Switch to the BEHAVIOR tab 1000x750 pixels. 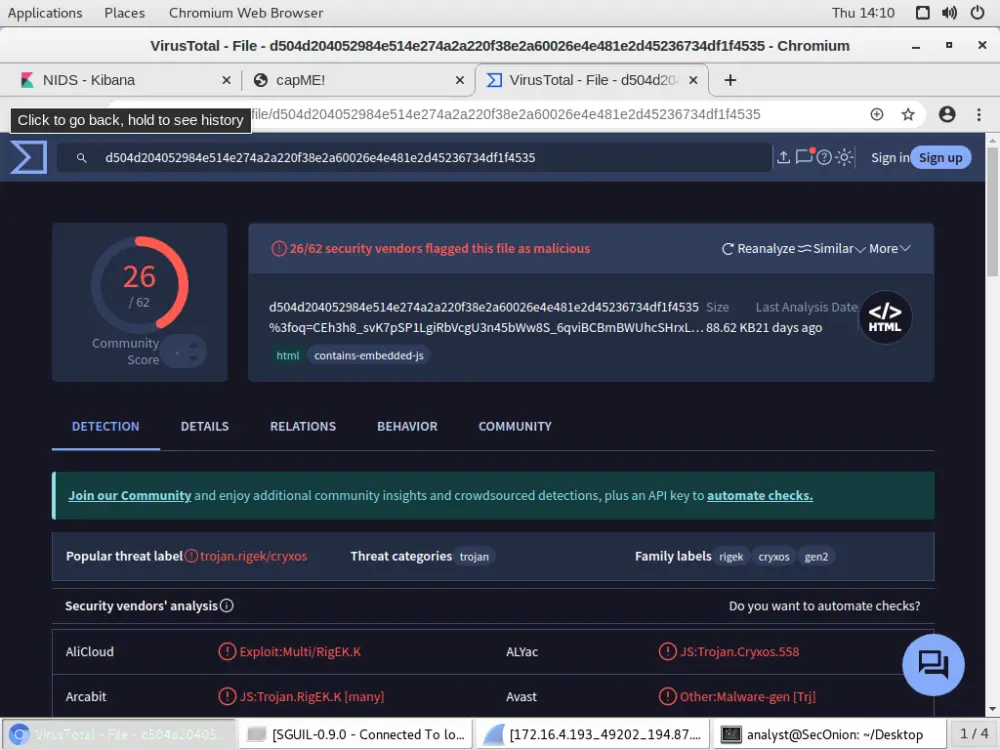[x=407, y=426]
